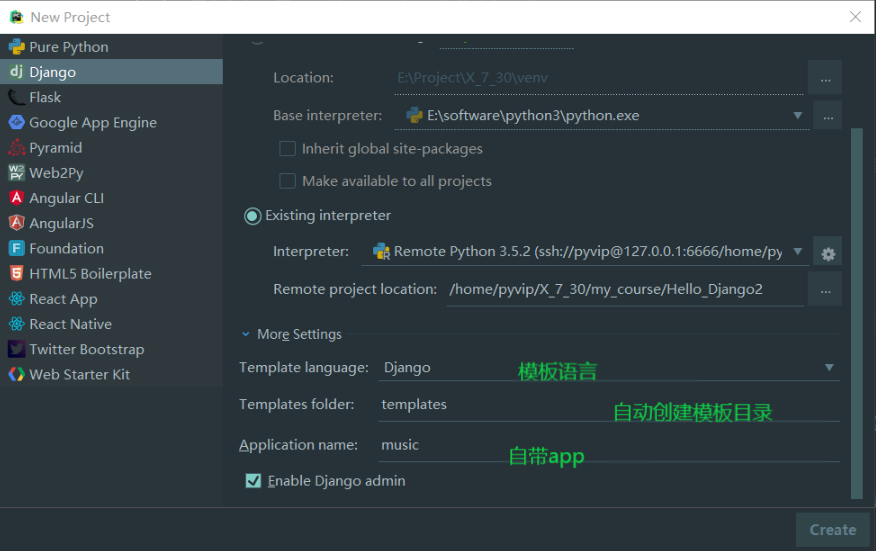876x551 pixels.
Task: Select Pure Python project type
Action: pyautogui.click(x=112, y=47)
